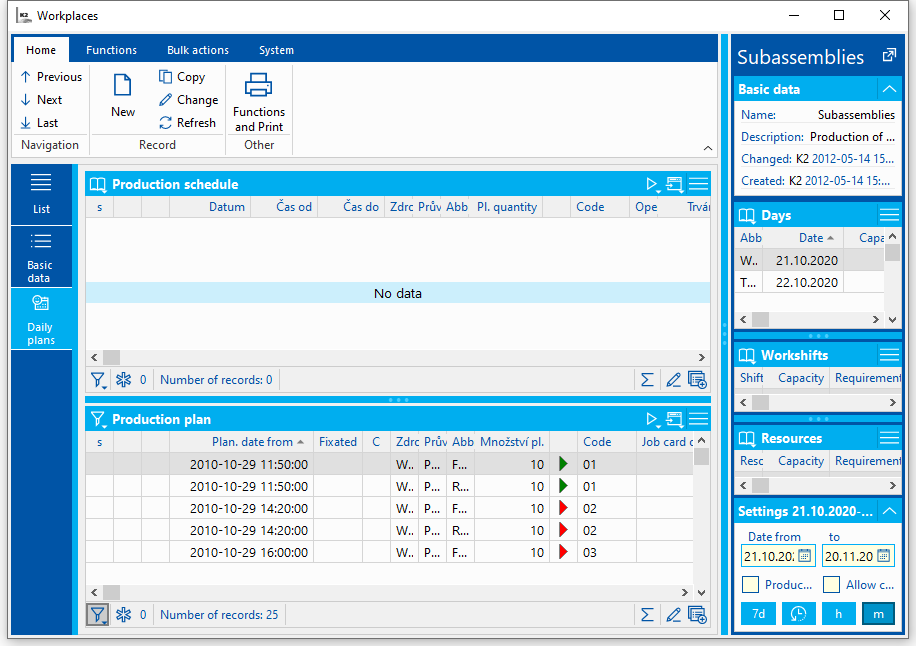Click the Fixated column header
This screenshot has width=916, height=646.
tap(338, 442)
